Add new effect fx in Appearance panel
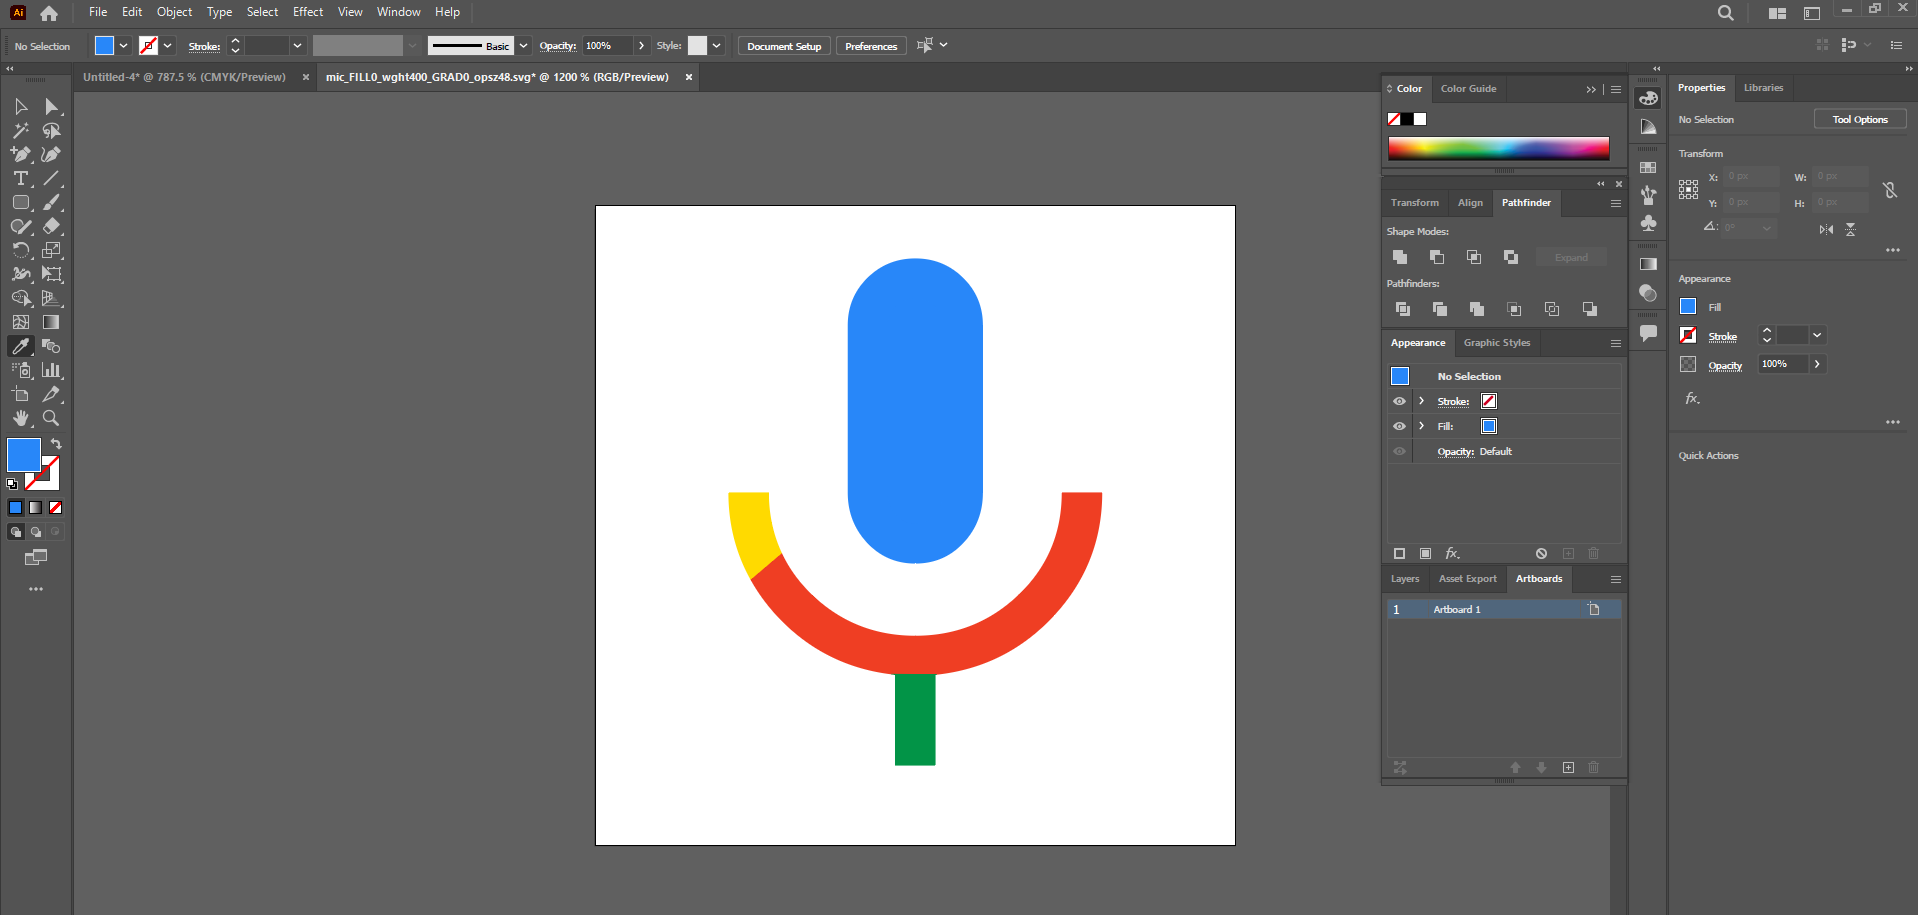 tap(1452, 553)
